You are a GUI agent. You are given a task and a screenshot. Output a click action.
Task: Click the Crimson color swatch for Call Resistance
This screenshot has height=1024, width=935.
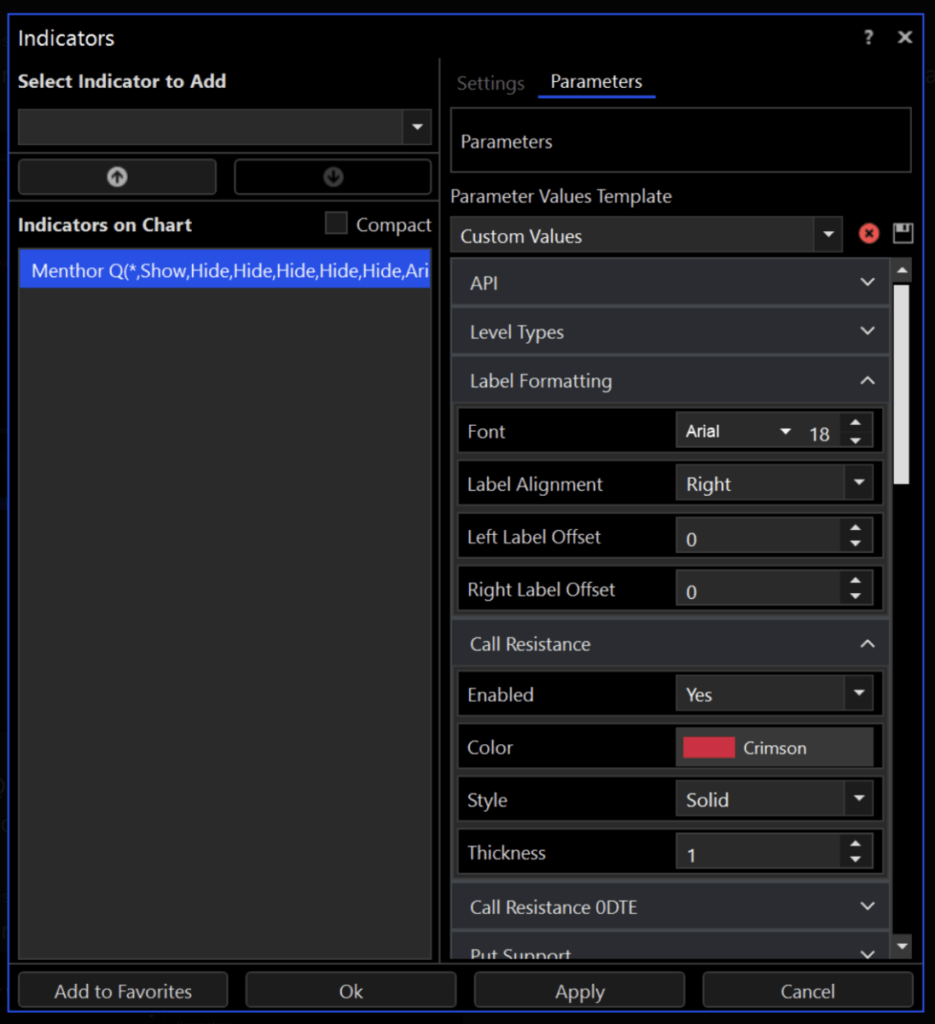click(x=709, y=747)
